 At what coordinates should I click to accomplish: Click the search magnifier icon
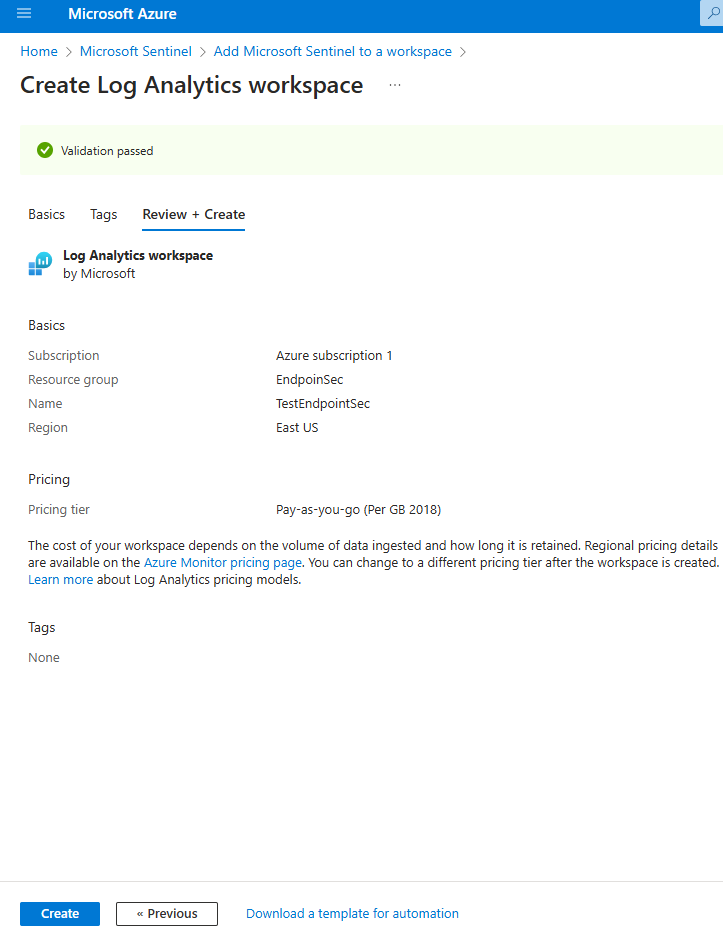712,13
